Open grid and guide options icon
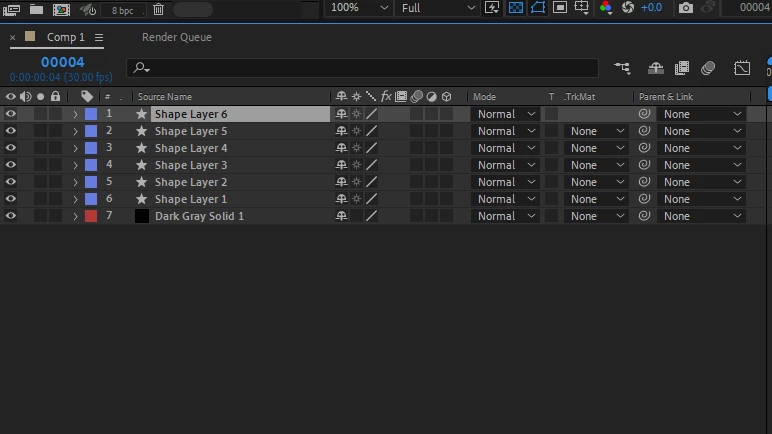The width and height of the screenshot is (772, 434). click(581, 7)
